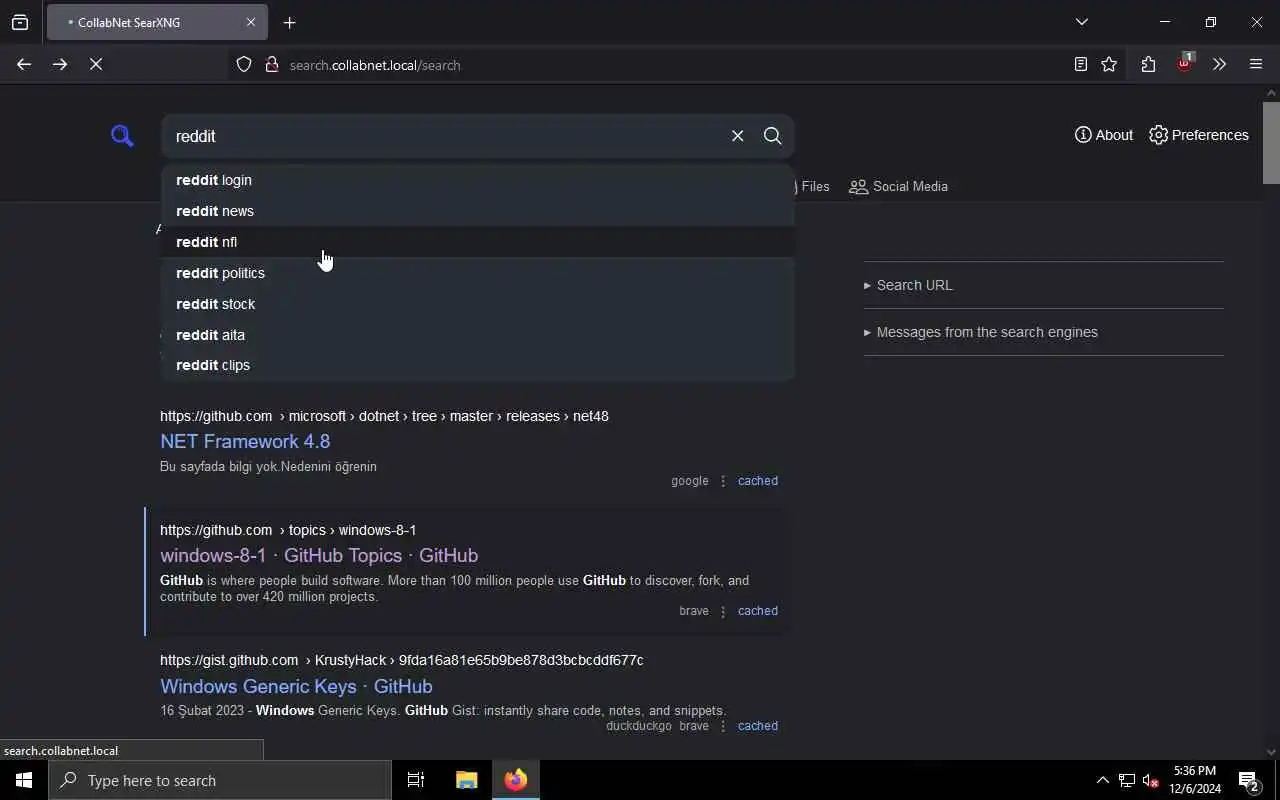Open cached link for windows-8-1 result
Viewport: 1280px width, 800px height.
(757, 611)
